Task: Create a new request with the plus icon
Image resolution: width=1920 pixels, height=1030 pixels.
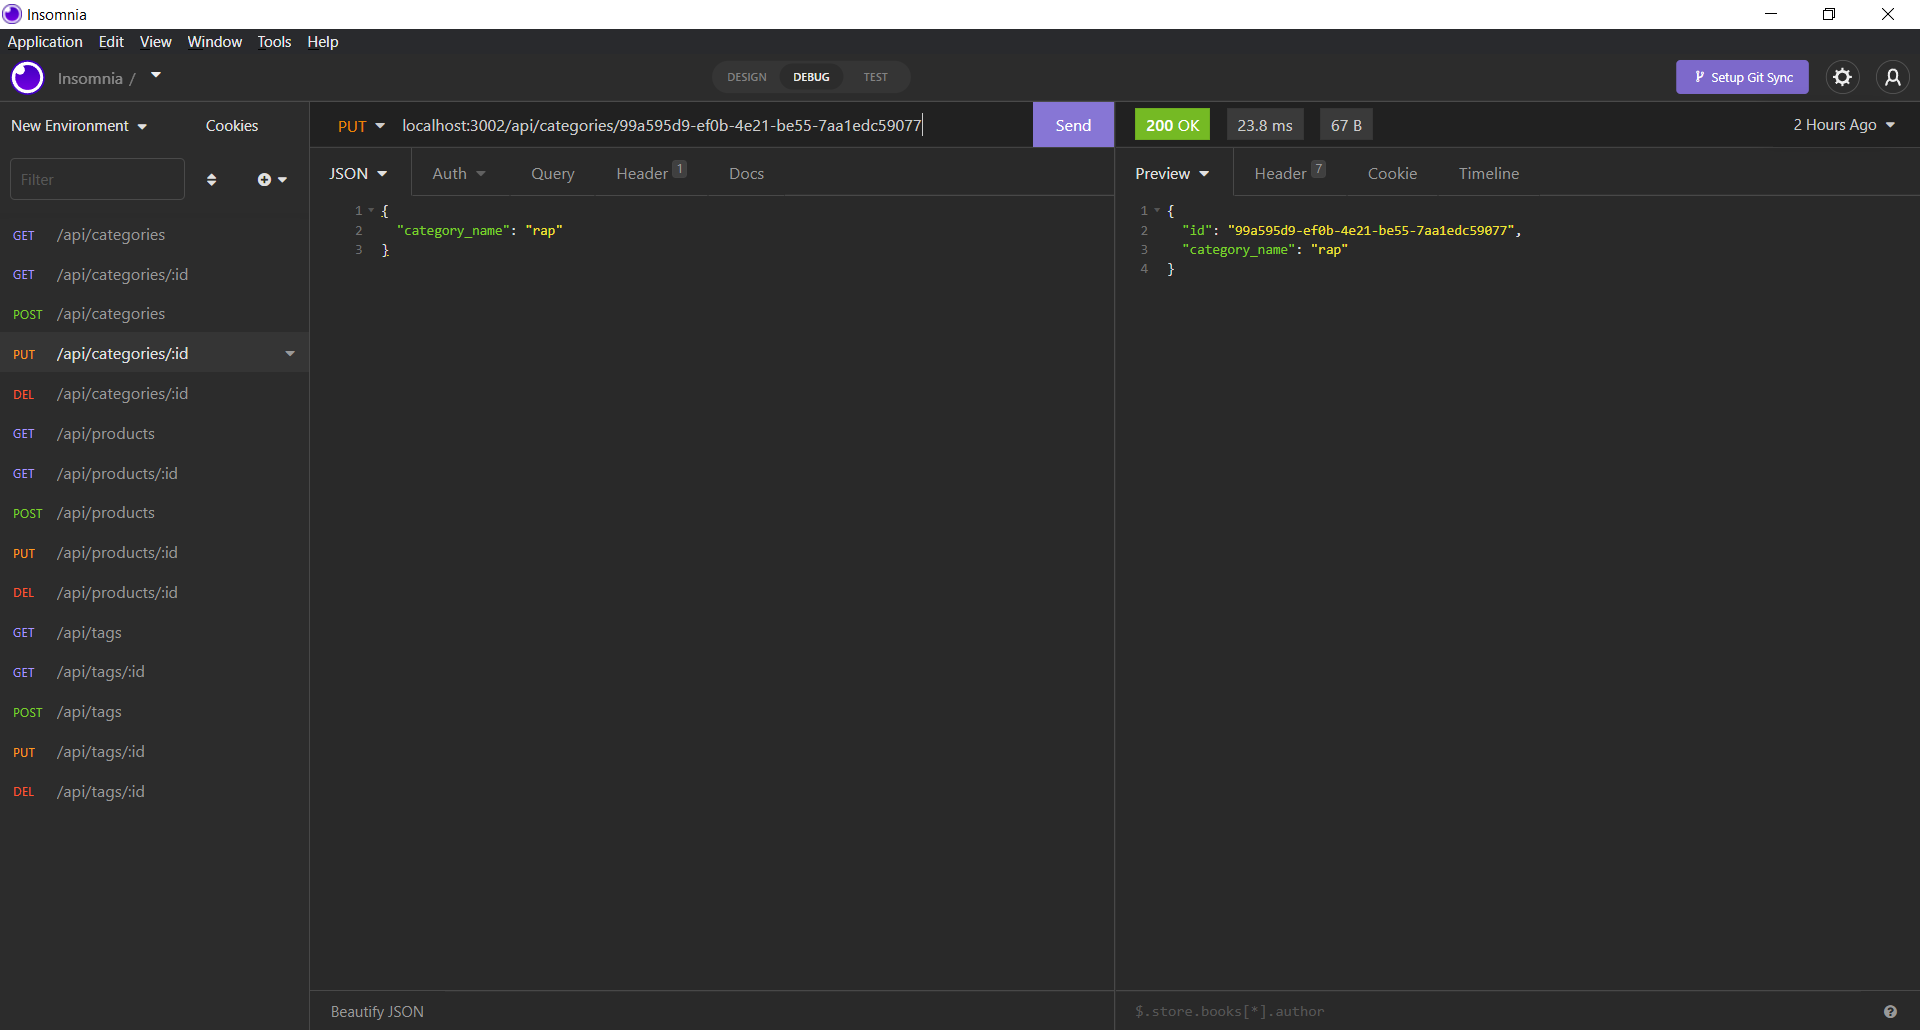Action: pyautogui.click(x=265, y=179)
